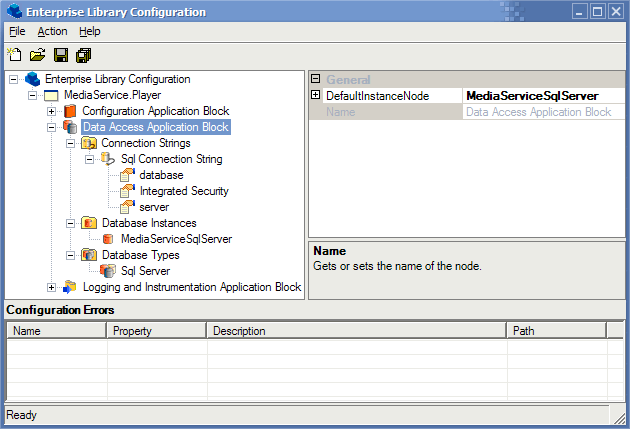
Task: Click the Sql Server database type icon
Action: tap(108, 271)
